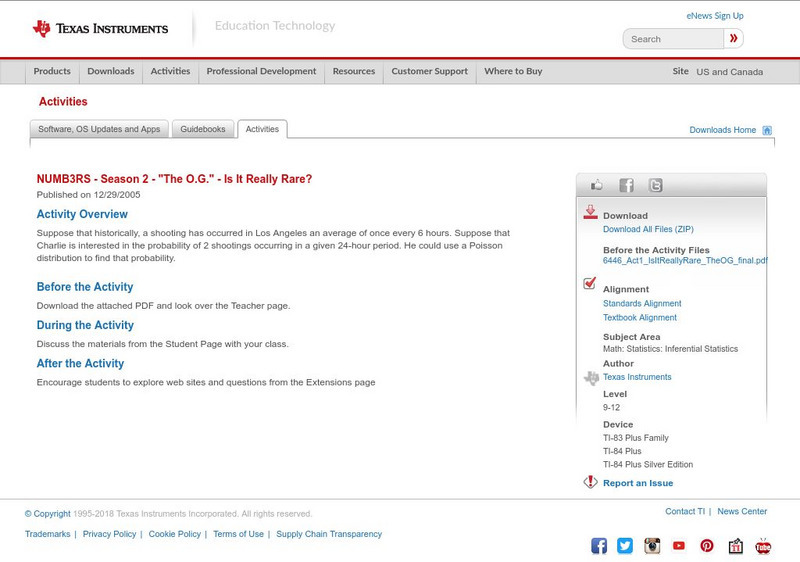Click the NUMB3RS Season 2 activity title
The image size is (800, 562).
click(174, 179)
